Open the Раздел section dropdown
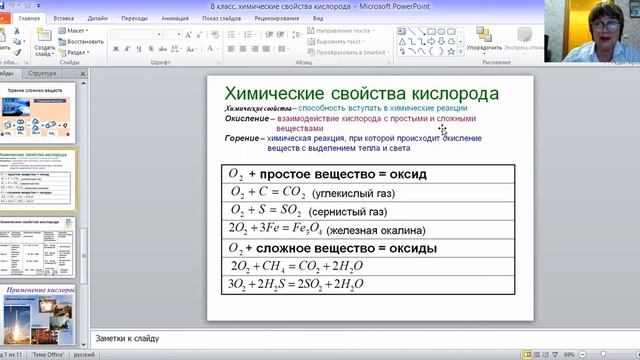The width and height of the screenshot is (640, 360). point(74,52)
